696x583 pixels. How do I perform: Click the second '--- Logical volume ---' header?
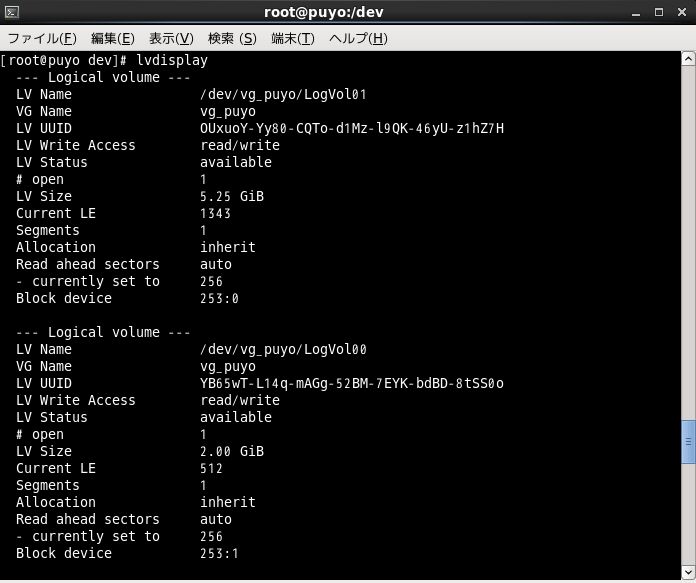[x=103, y=333]
